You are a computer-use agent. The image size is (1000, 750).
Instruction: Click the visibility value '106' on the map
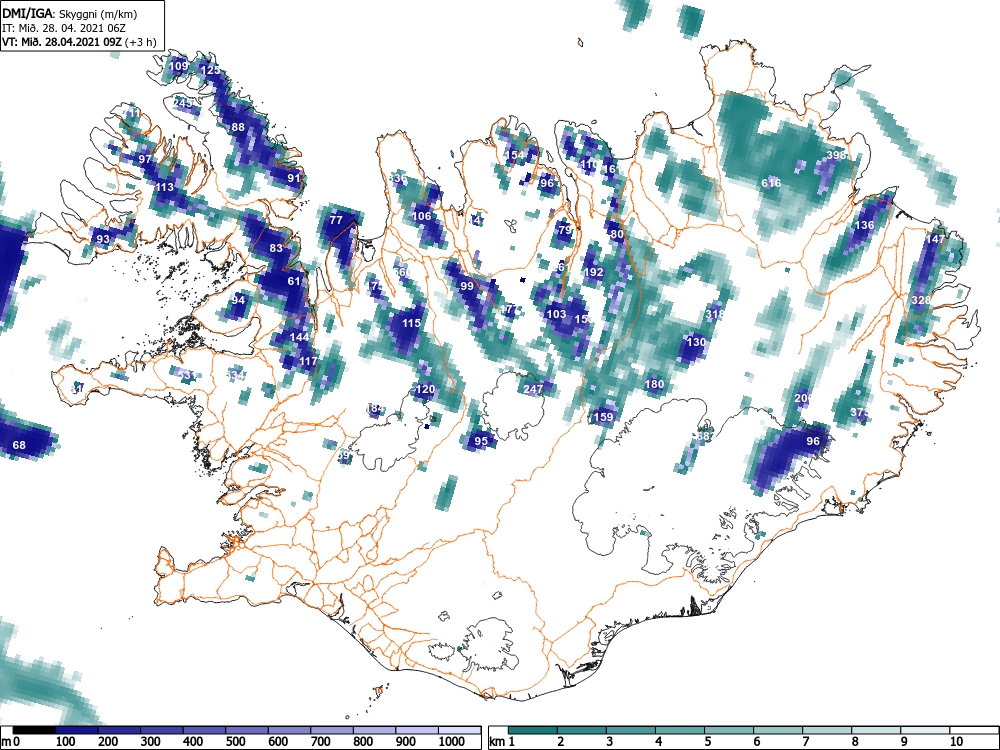point(422,216)
